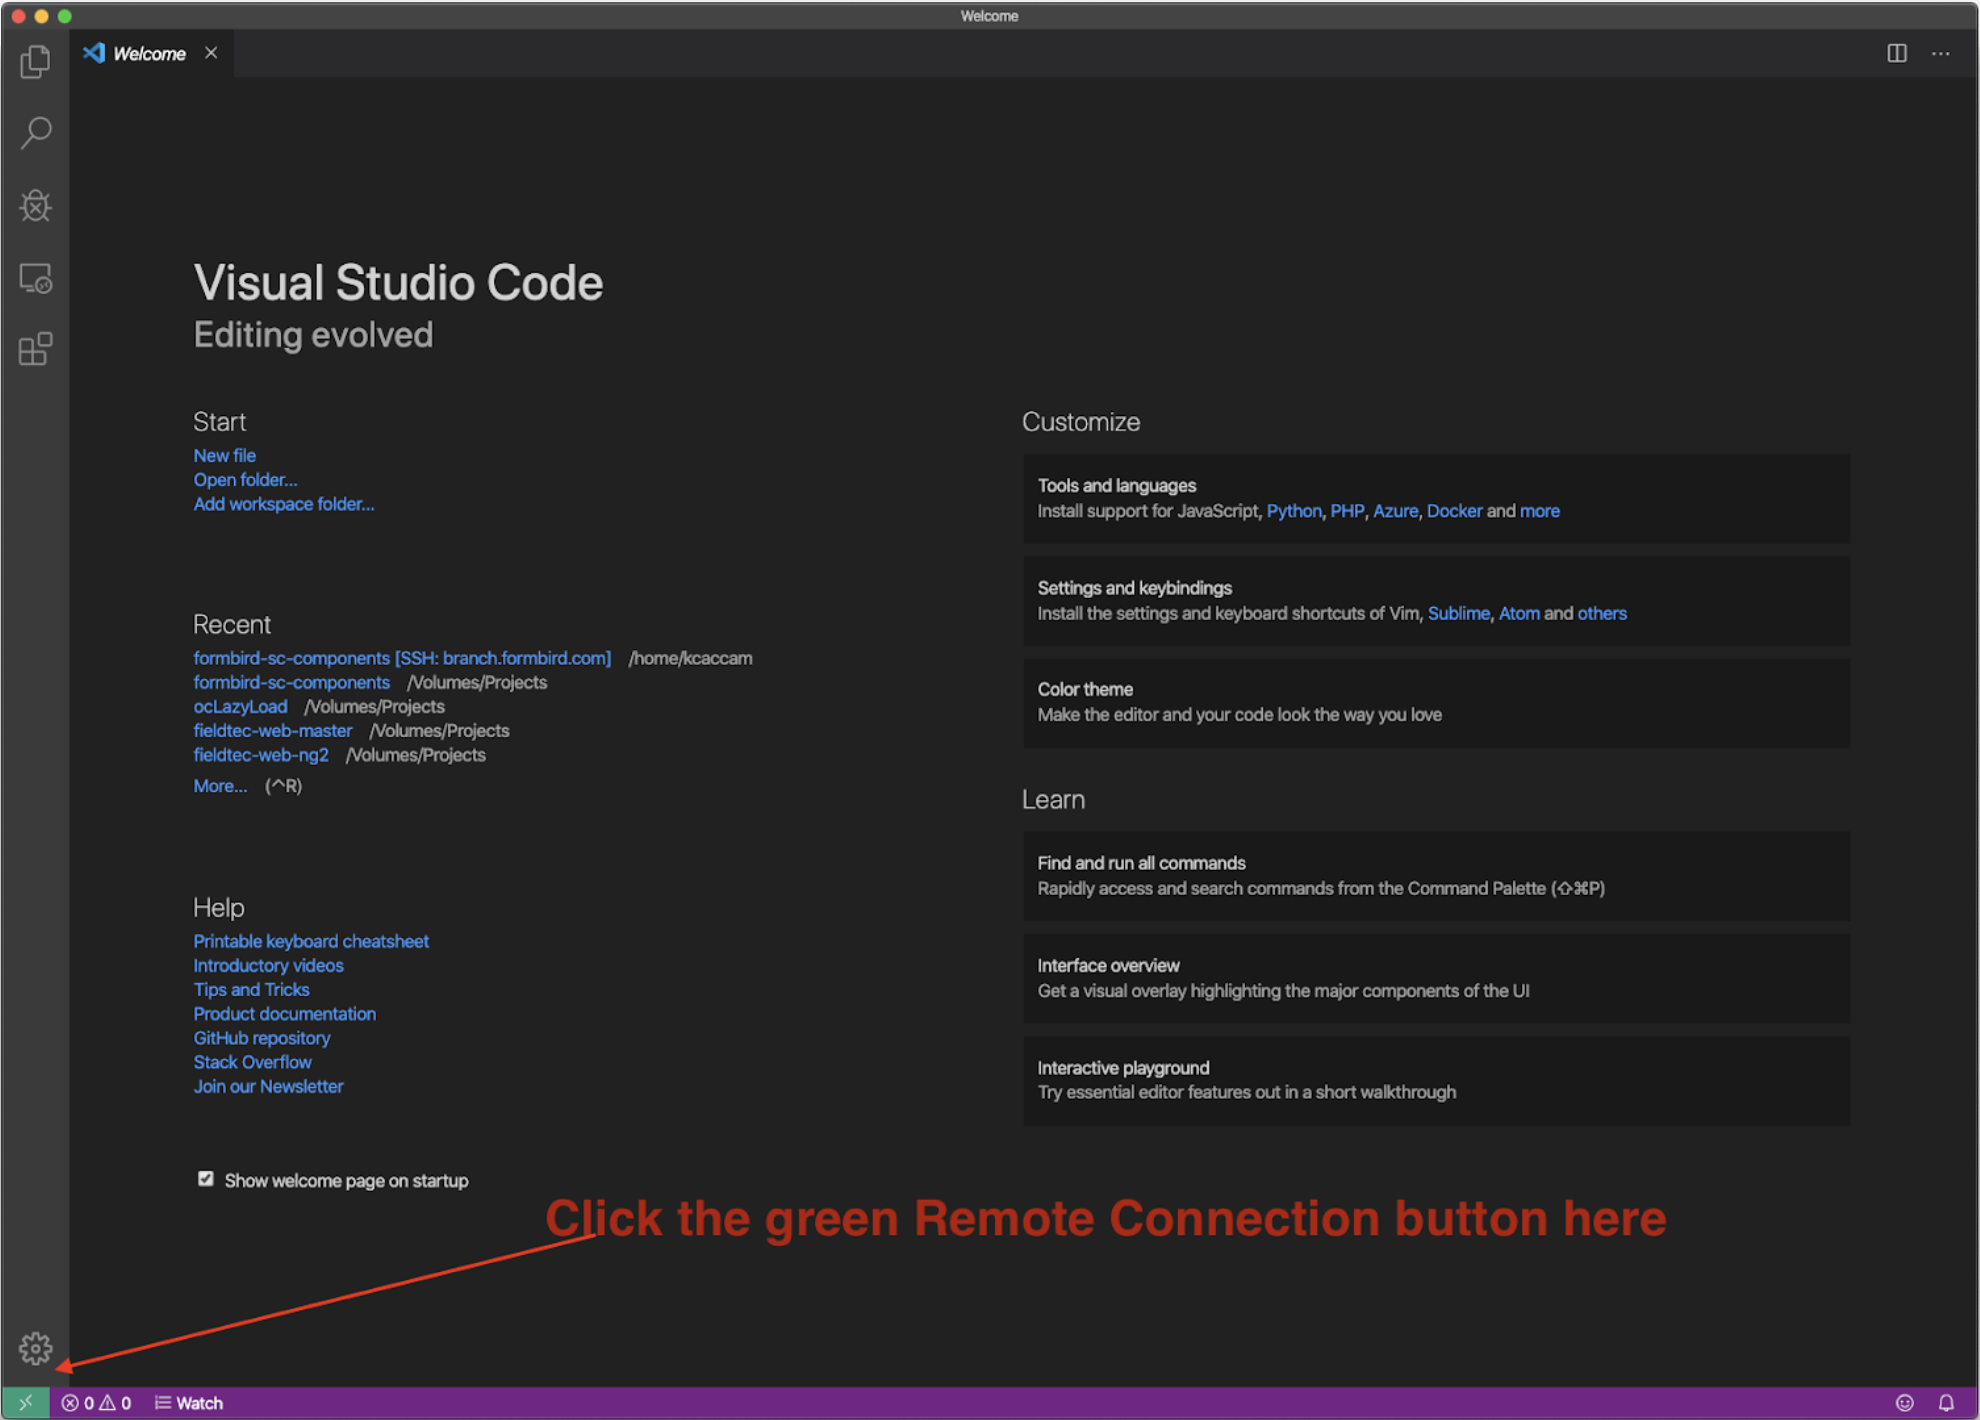
Task: Click the New file link
Action: [224, 456]
